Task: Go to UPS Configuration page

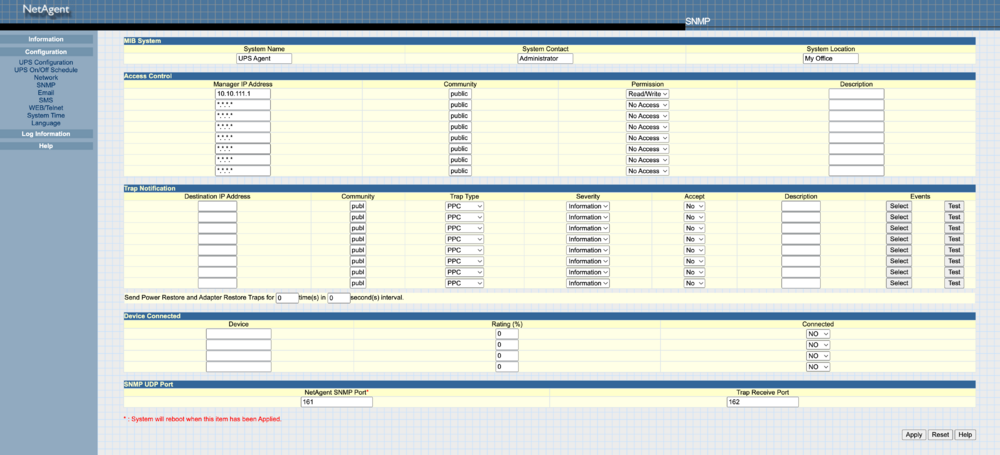Action: coord(46,63)
